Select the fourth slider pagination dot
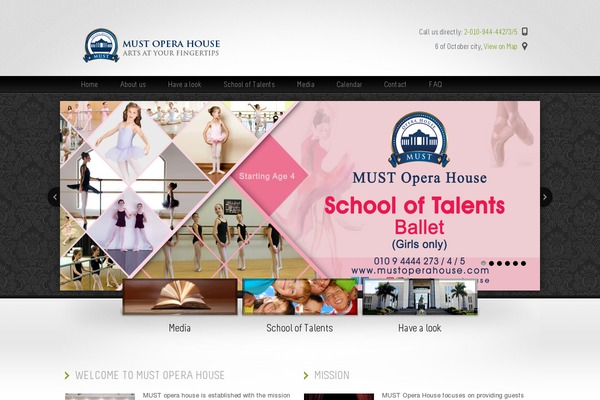This screenshot has width=600, height=400. pos(507,263)
